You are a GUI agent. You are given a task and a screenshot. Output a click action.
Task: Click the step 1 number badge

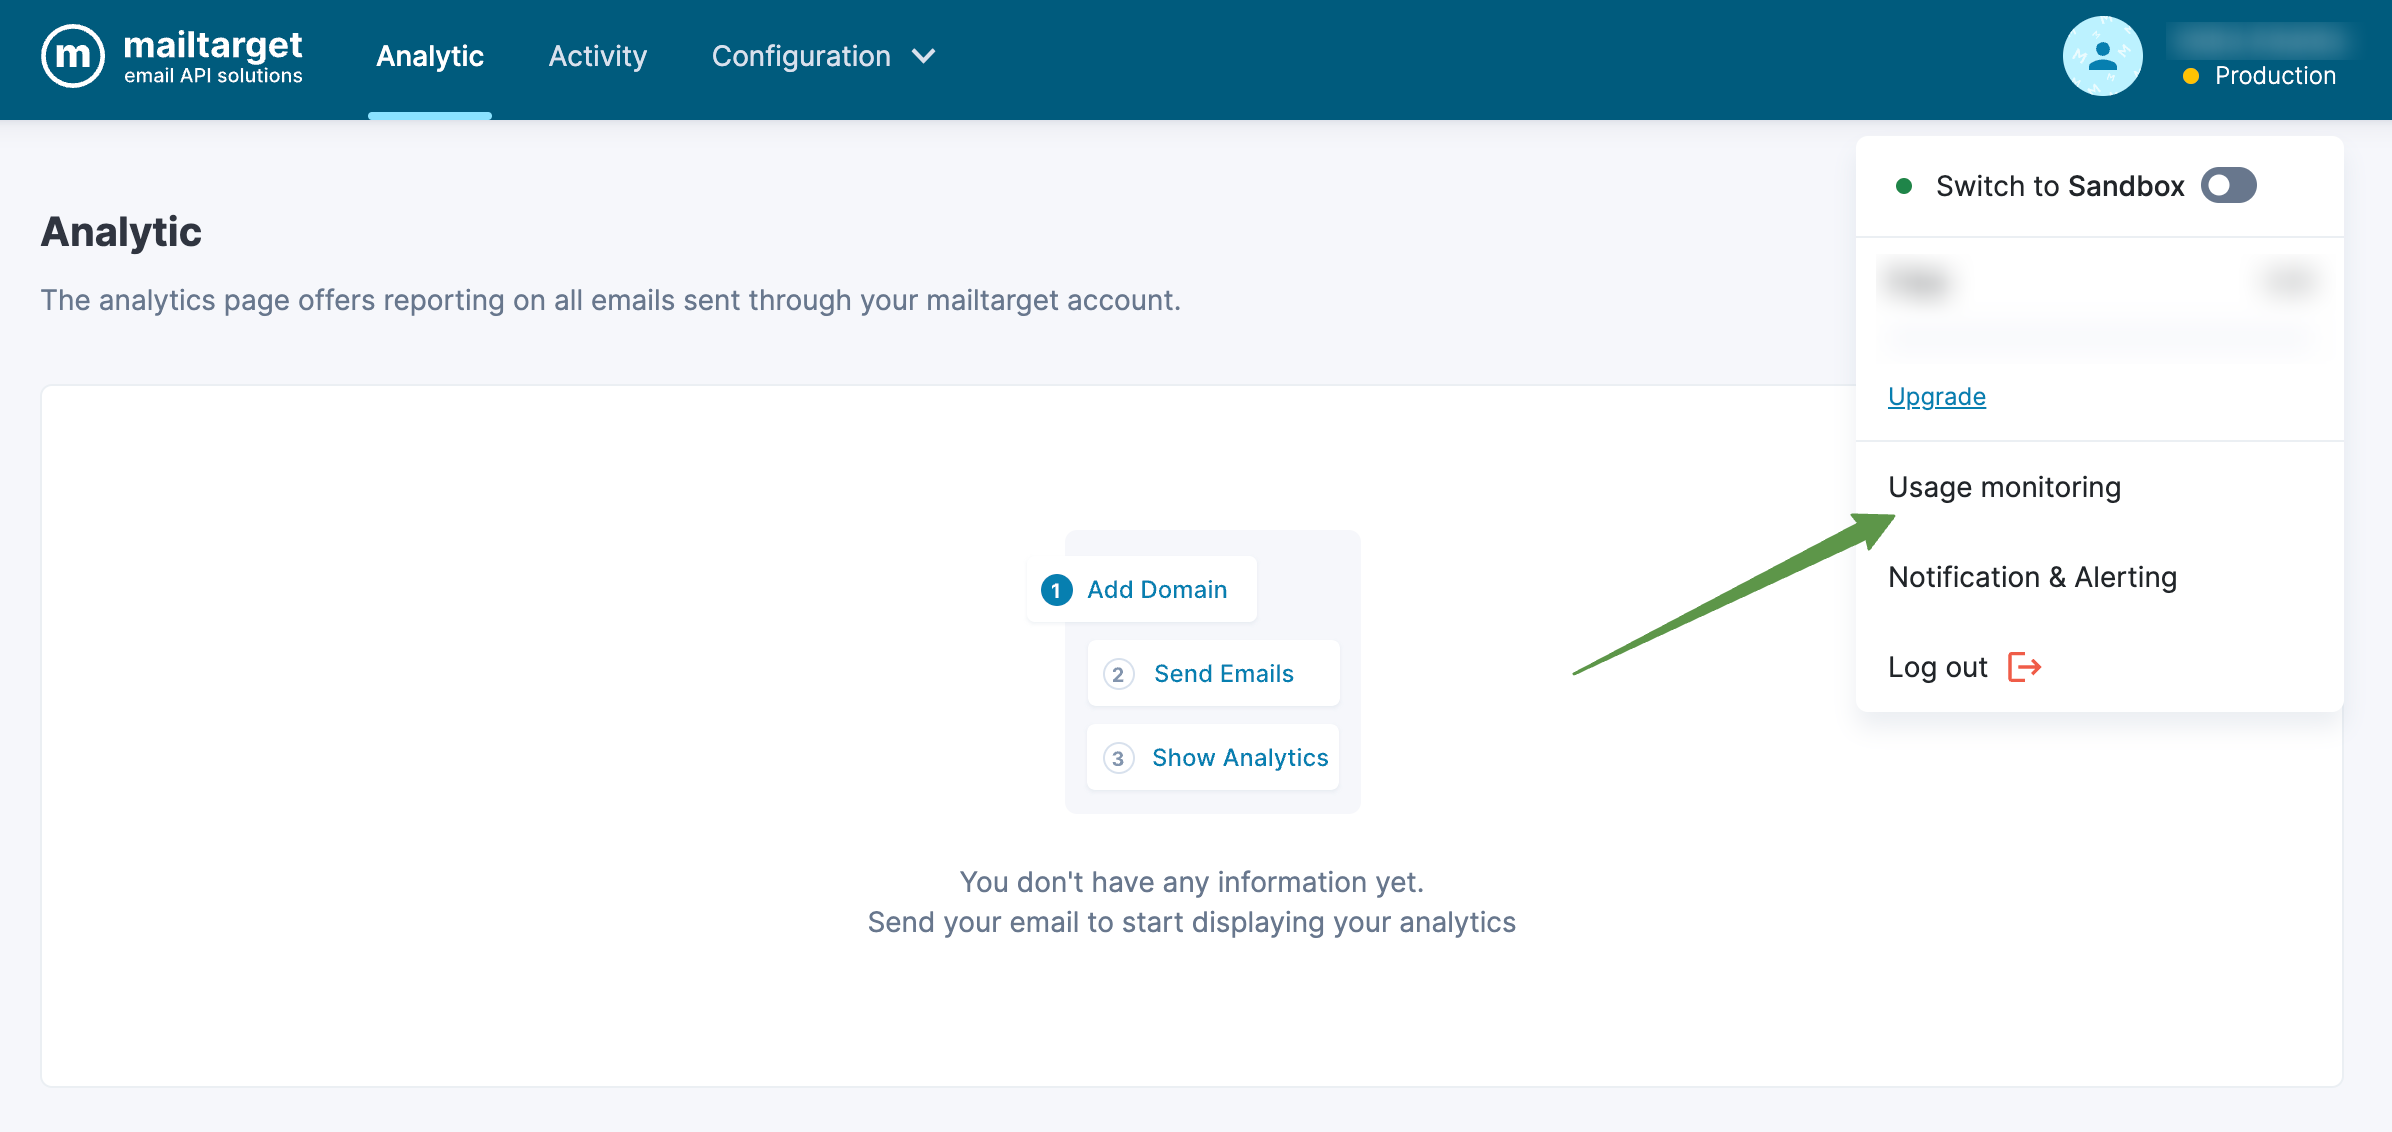click(1056, 590)
